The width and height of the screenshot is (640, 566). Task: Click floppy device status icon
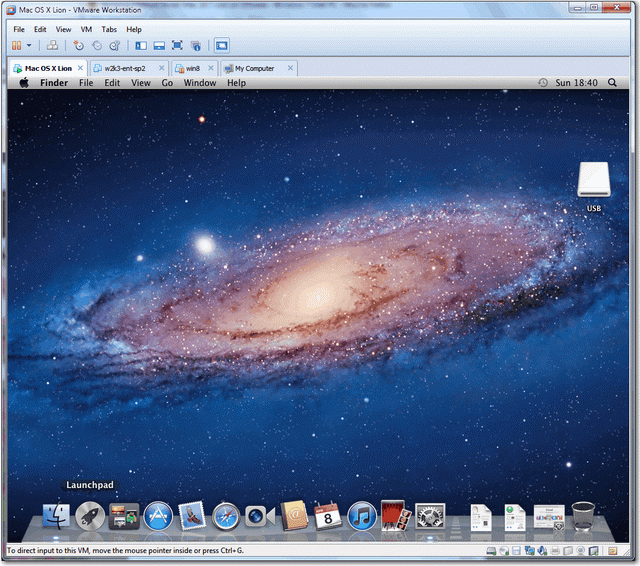[516, 551]
